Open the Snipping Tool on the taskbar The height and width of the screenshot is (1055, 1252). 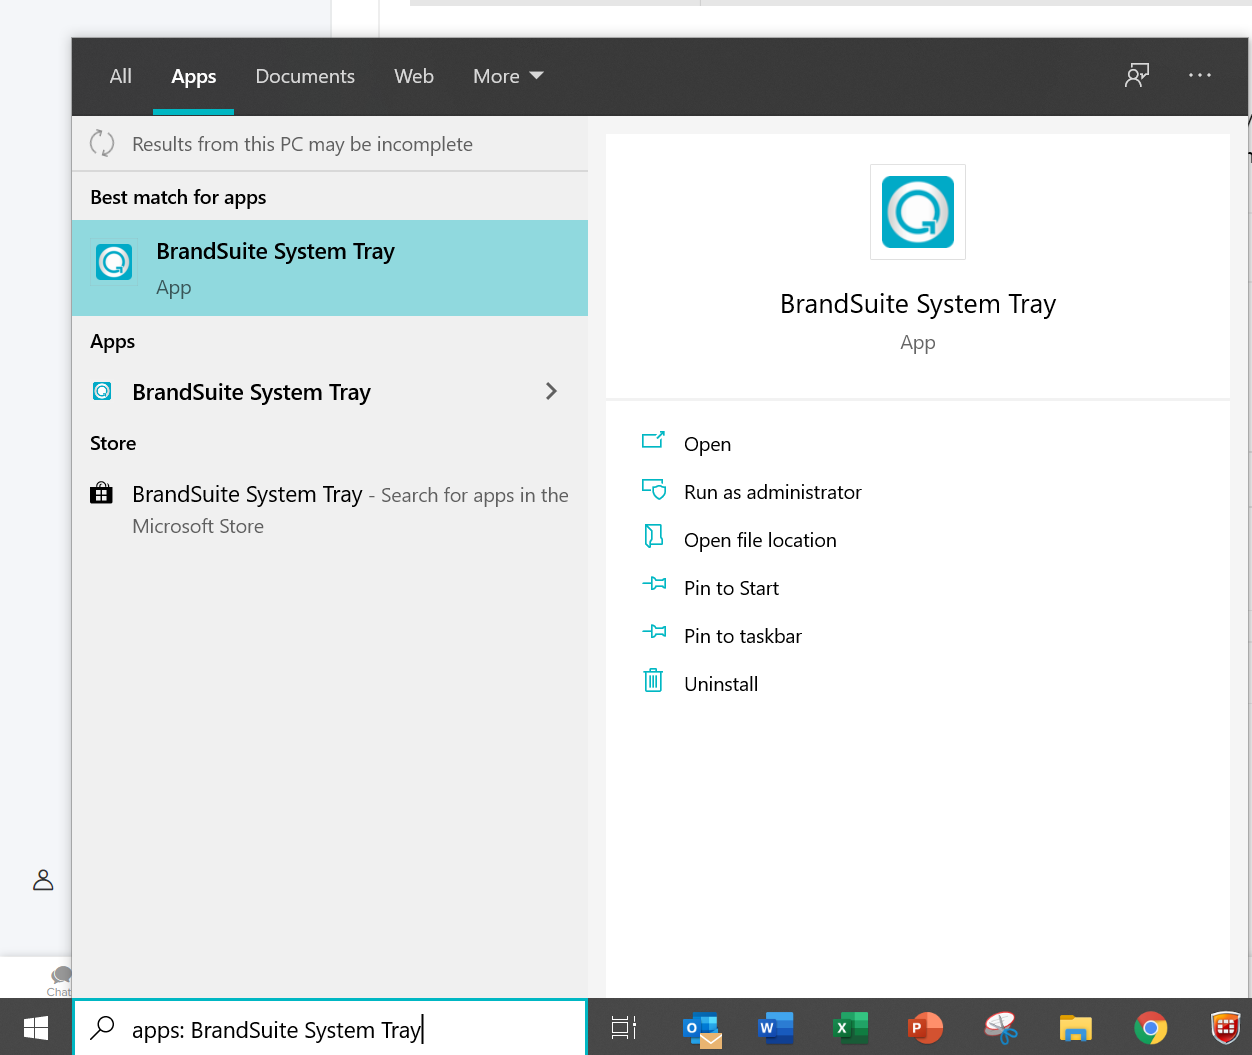pos(1000,1028)
